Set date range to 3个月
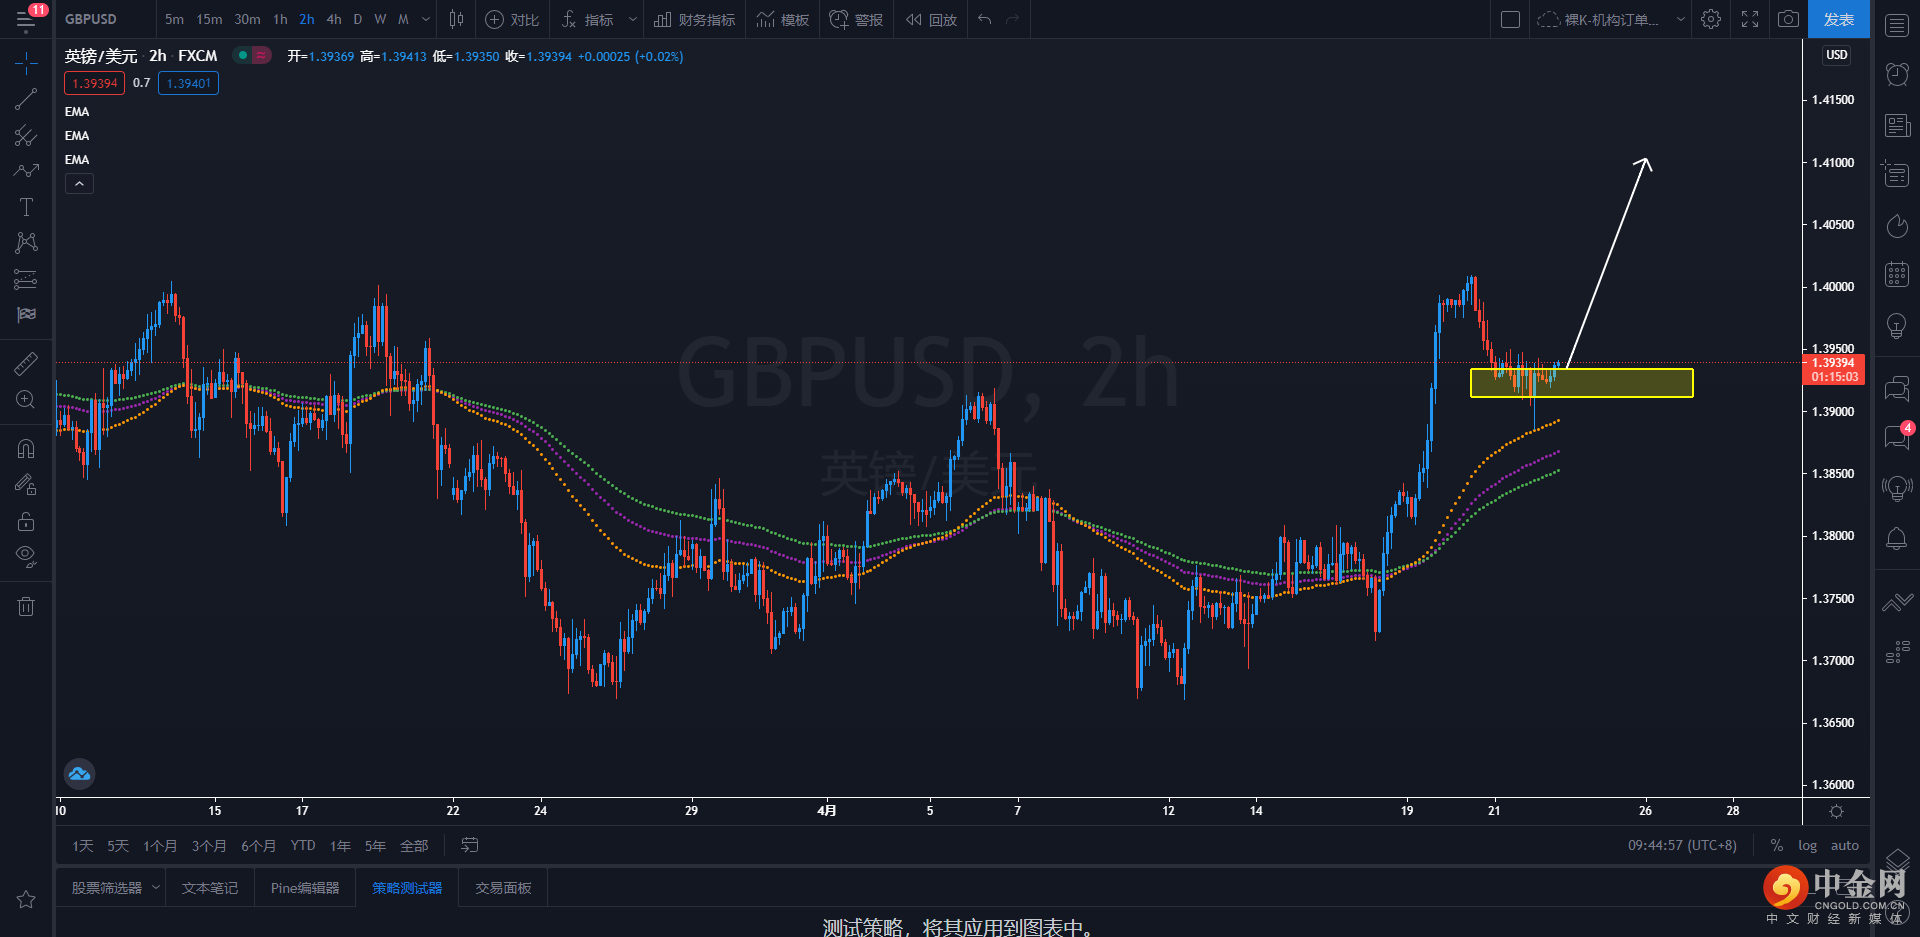Image resolution: width=1920 pixels, height=937 pixels. coord(209,846)
